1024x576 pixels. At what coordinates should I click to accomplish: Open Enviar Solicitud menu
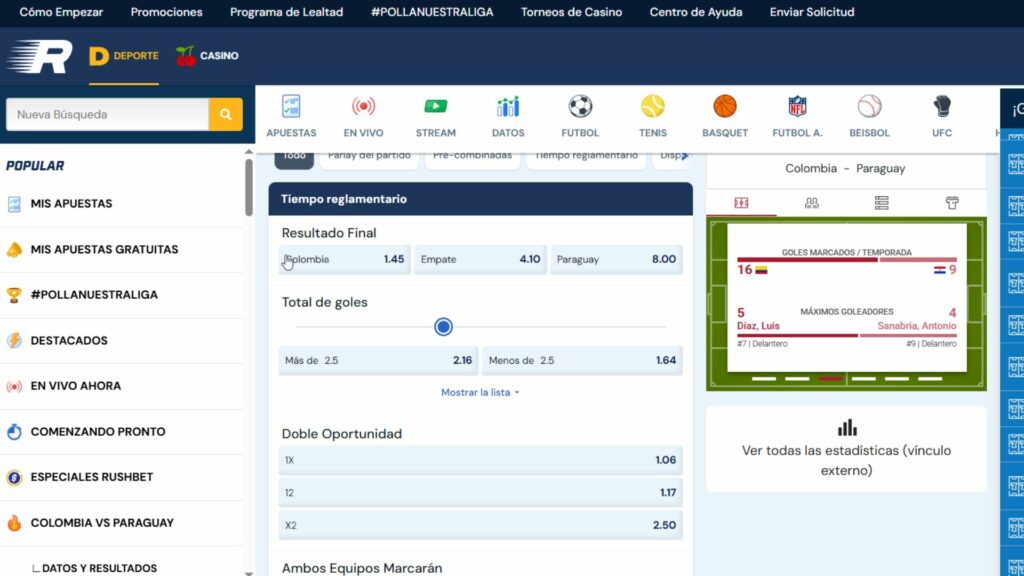[x=812, y=12]
